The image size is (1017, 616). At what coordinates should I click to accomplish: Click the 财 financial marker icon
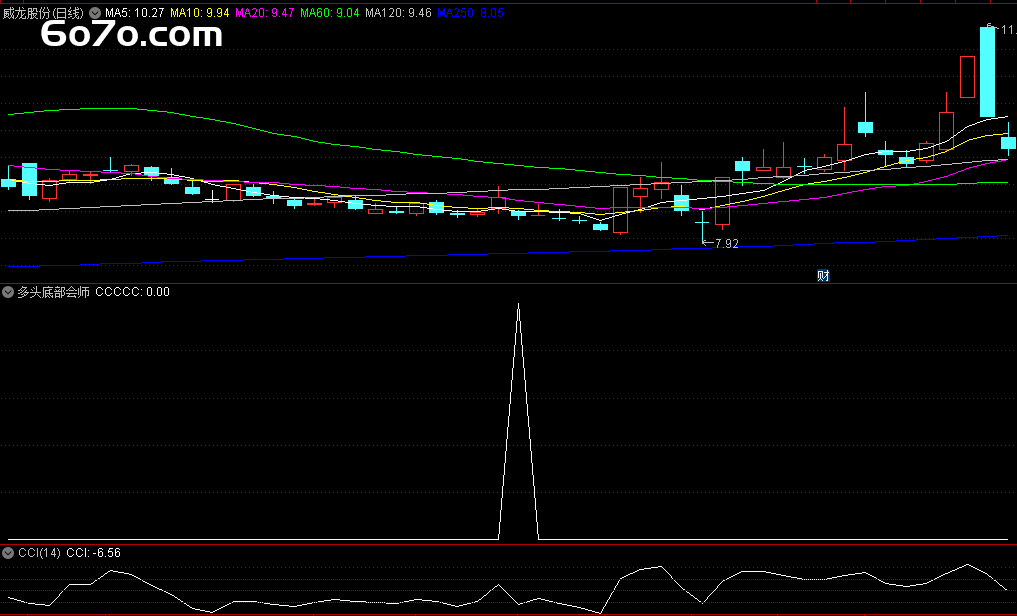tap(823, 276)
